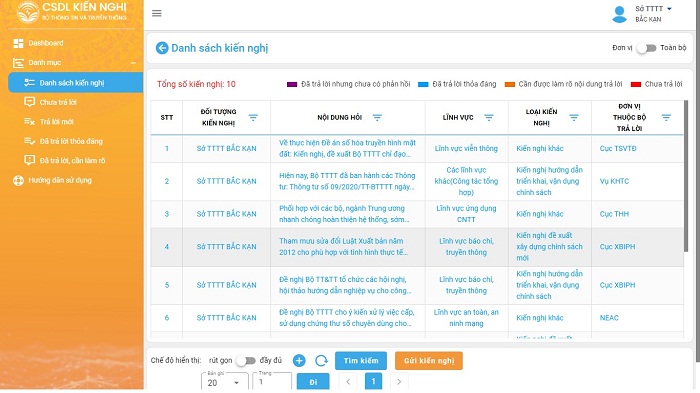Filter the Loại kiến nghị column
The image size is (700, 393).
coord(574,117)
